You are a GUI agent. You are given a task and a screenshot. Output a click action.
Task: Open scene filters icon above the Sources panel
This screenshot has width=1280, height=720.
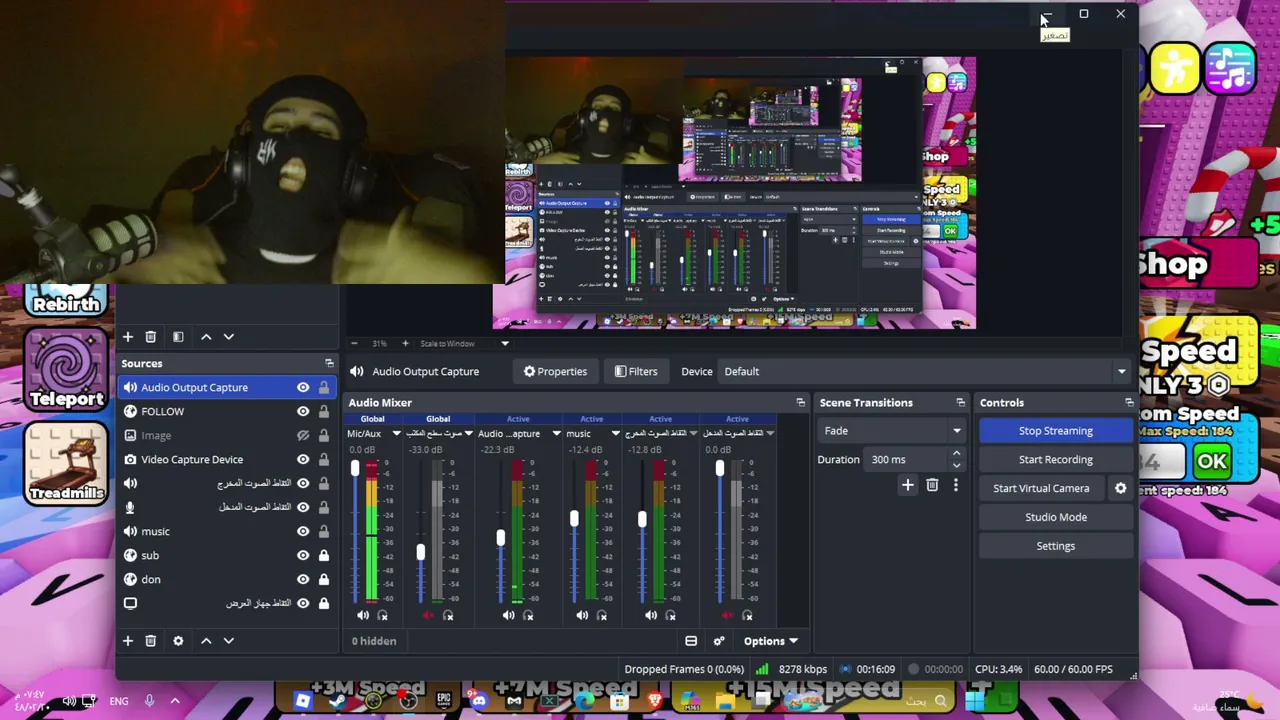178,337
